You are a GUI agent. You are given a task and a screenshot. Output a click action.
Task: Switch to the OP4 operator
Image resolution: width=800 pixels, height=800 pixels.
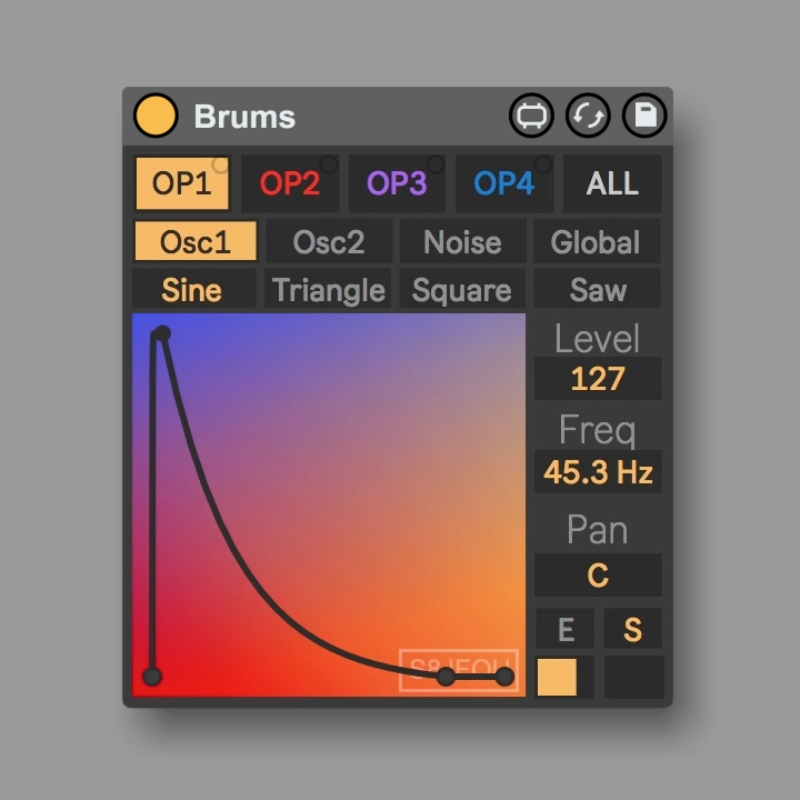coord(503,184)
